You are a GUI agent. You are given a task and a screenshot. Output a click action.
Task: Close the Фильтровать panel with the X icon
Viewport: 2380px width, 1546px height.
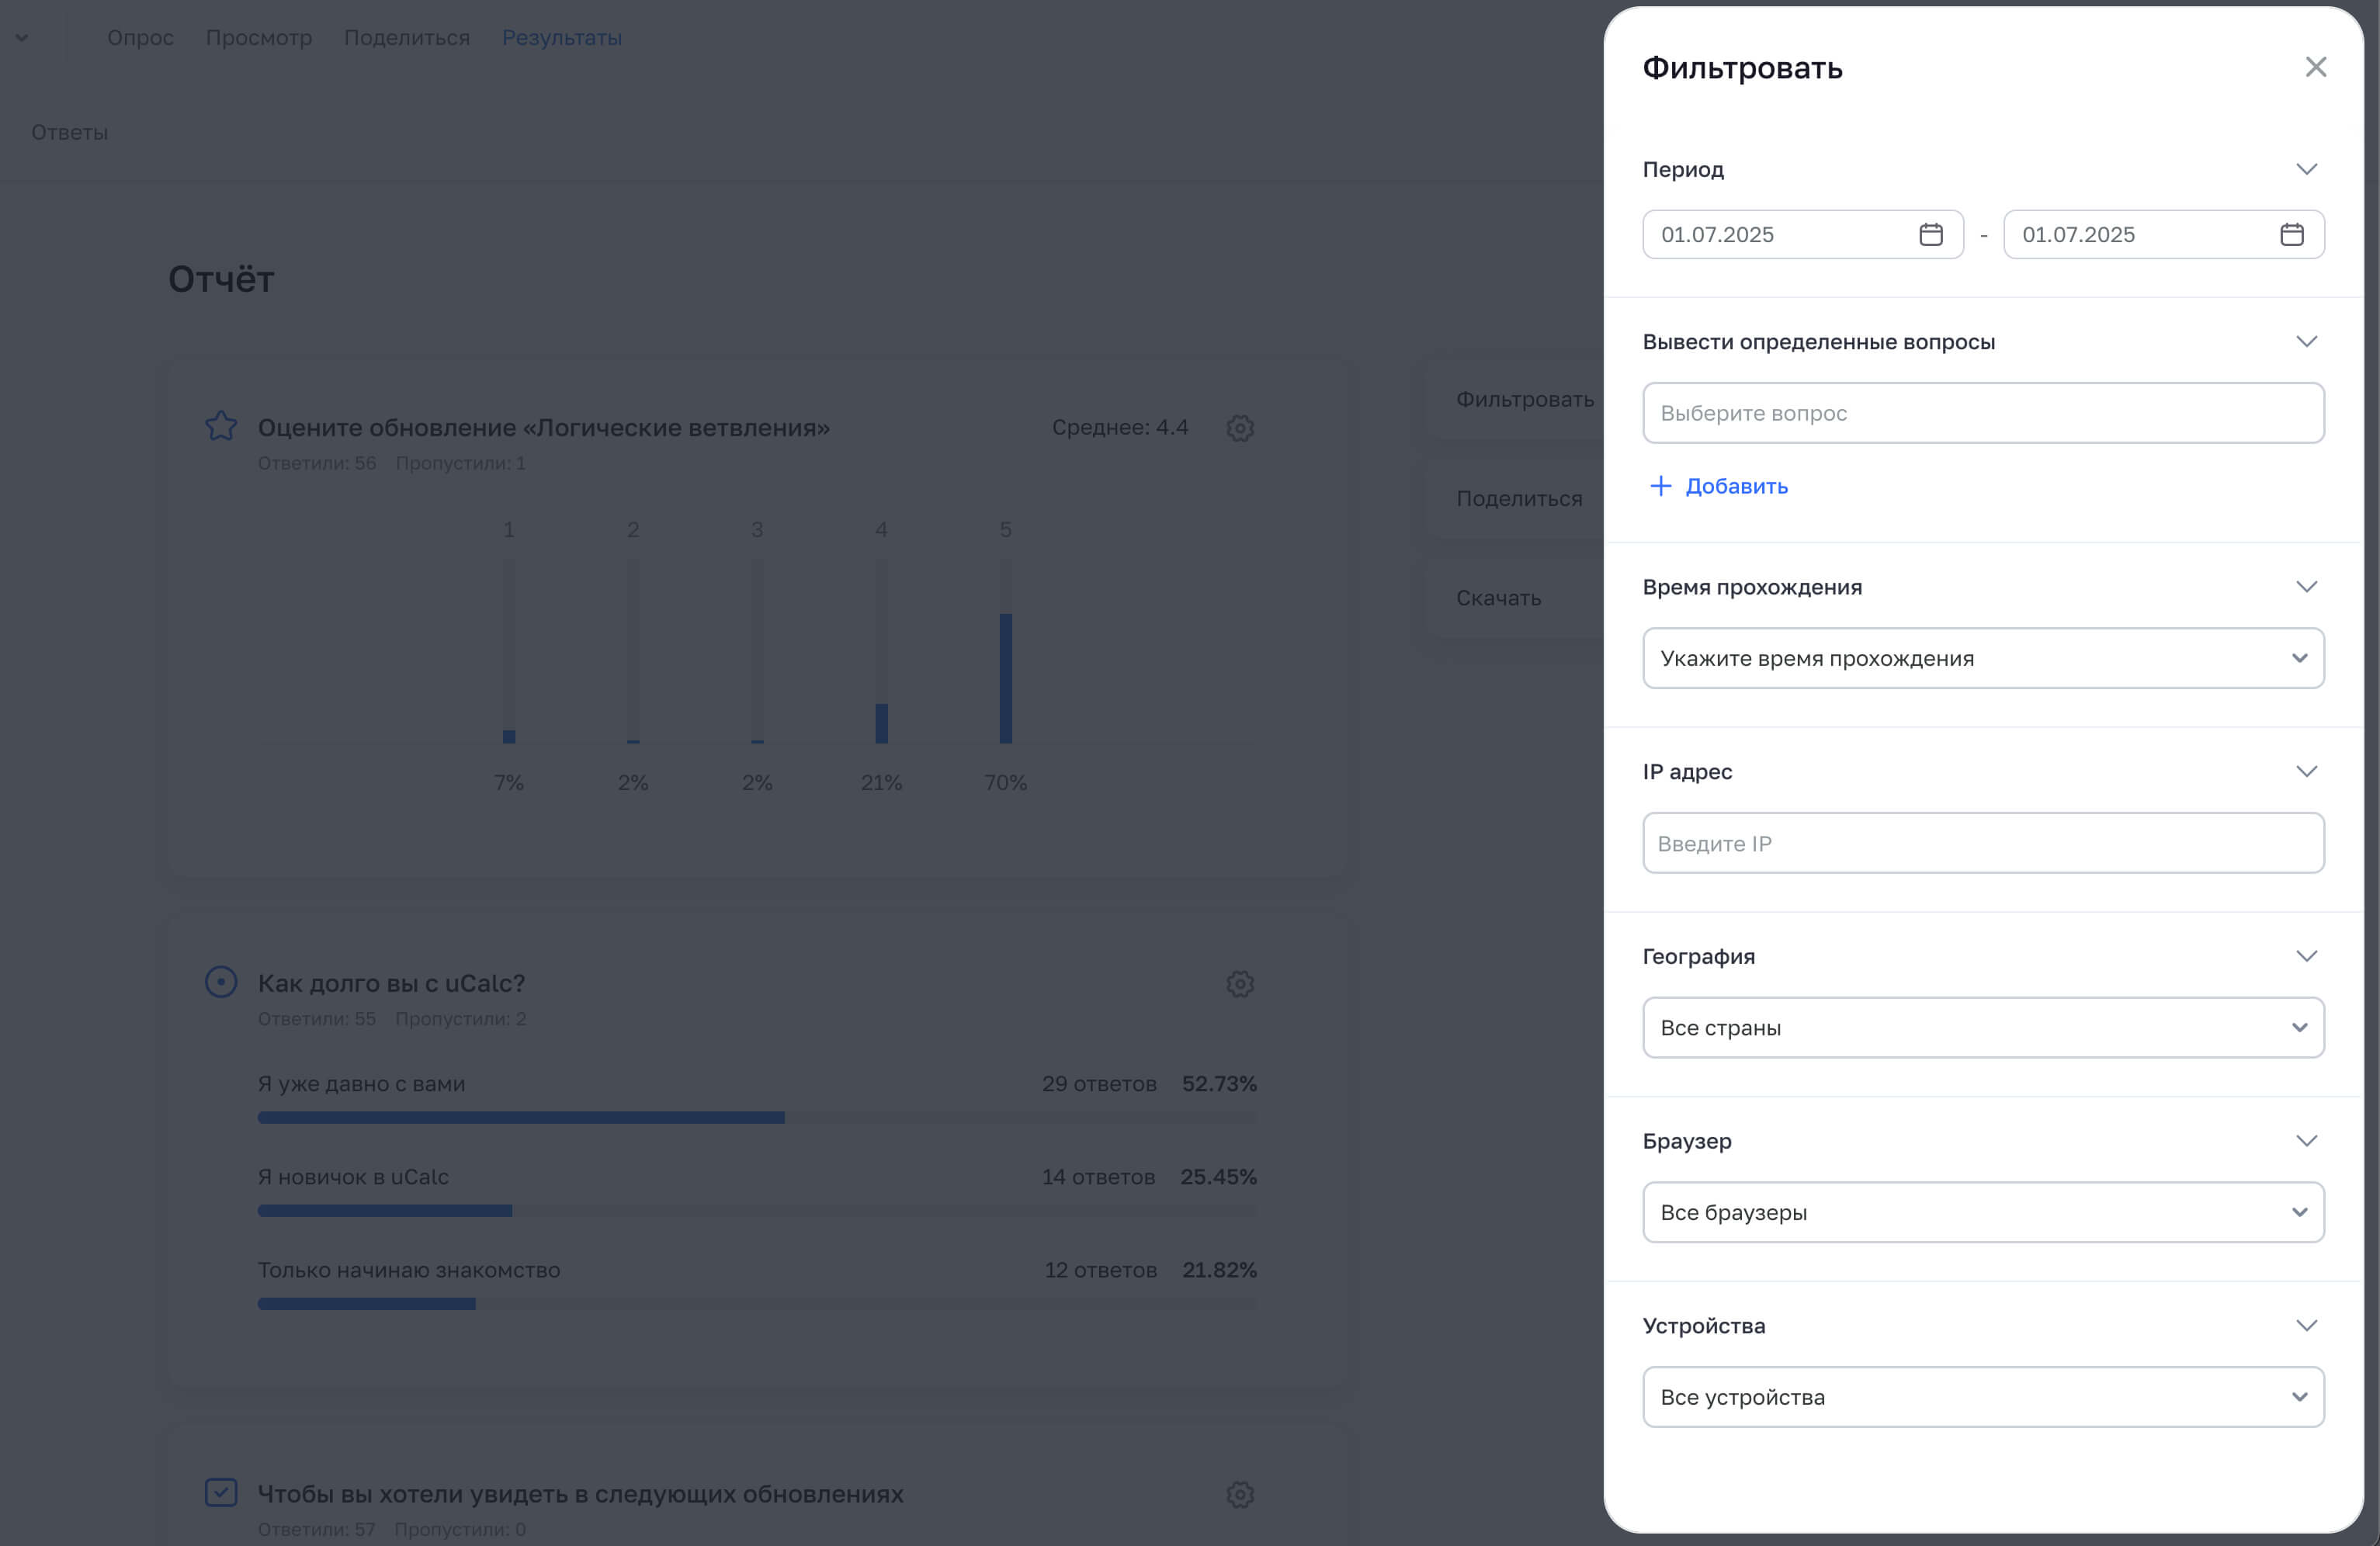(2315, 67)
